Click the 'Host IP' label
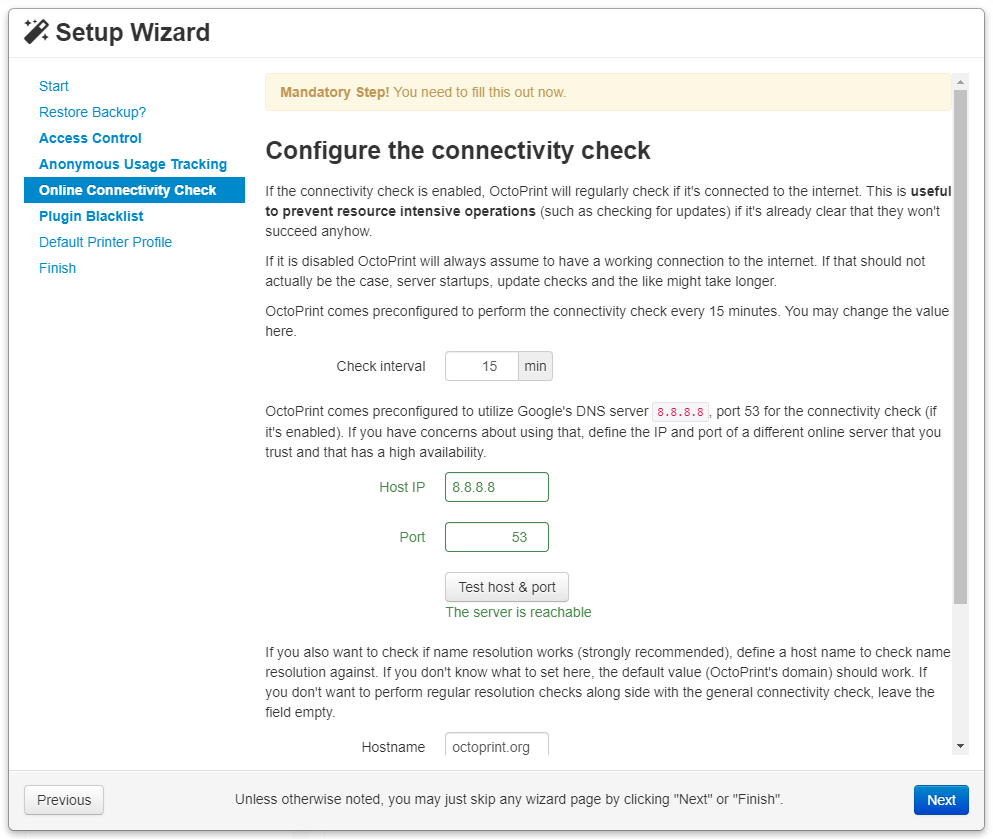993x839 pixels. [x=402, y=487]
